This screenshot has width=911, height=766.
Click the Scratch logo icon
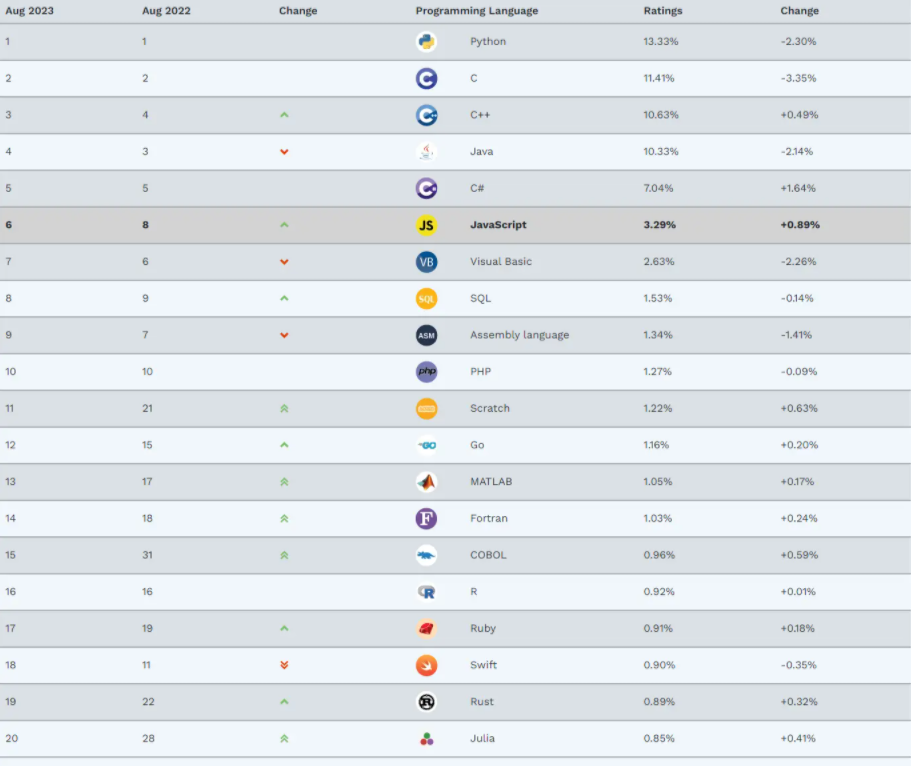coord(427,409)
